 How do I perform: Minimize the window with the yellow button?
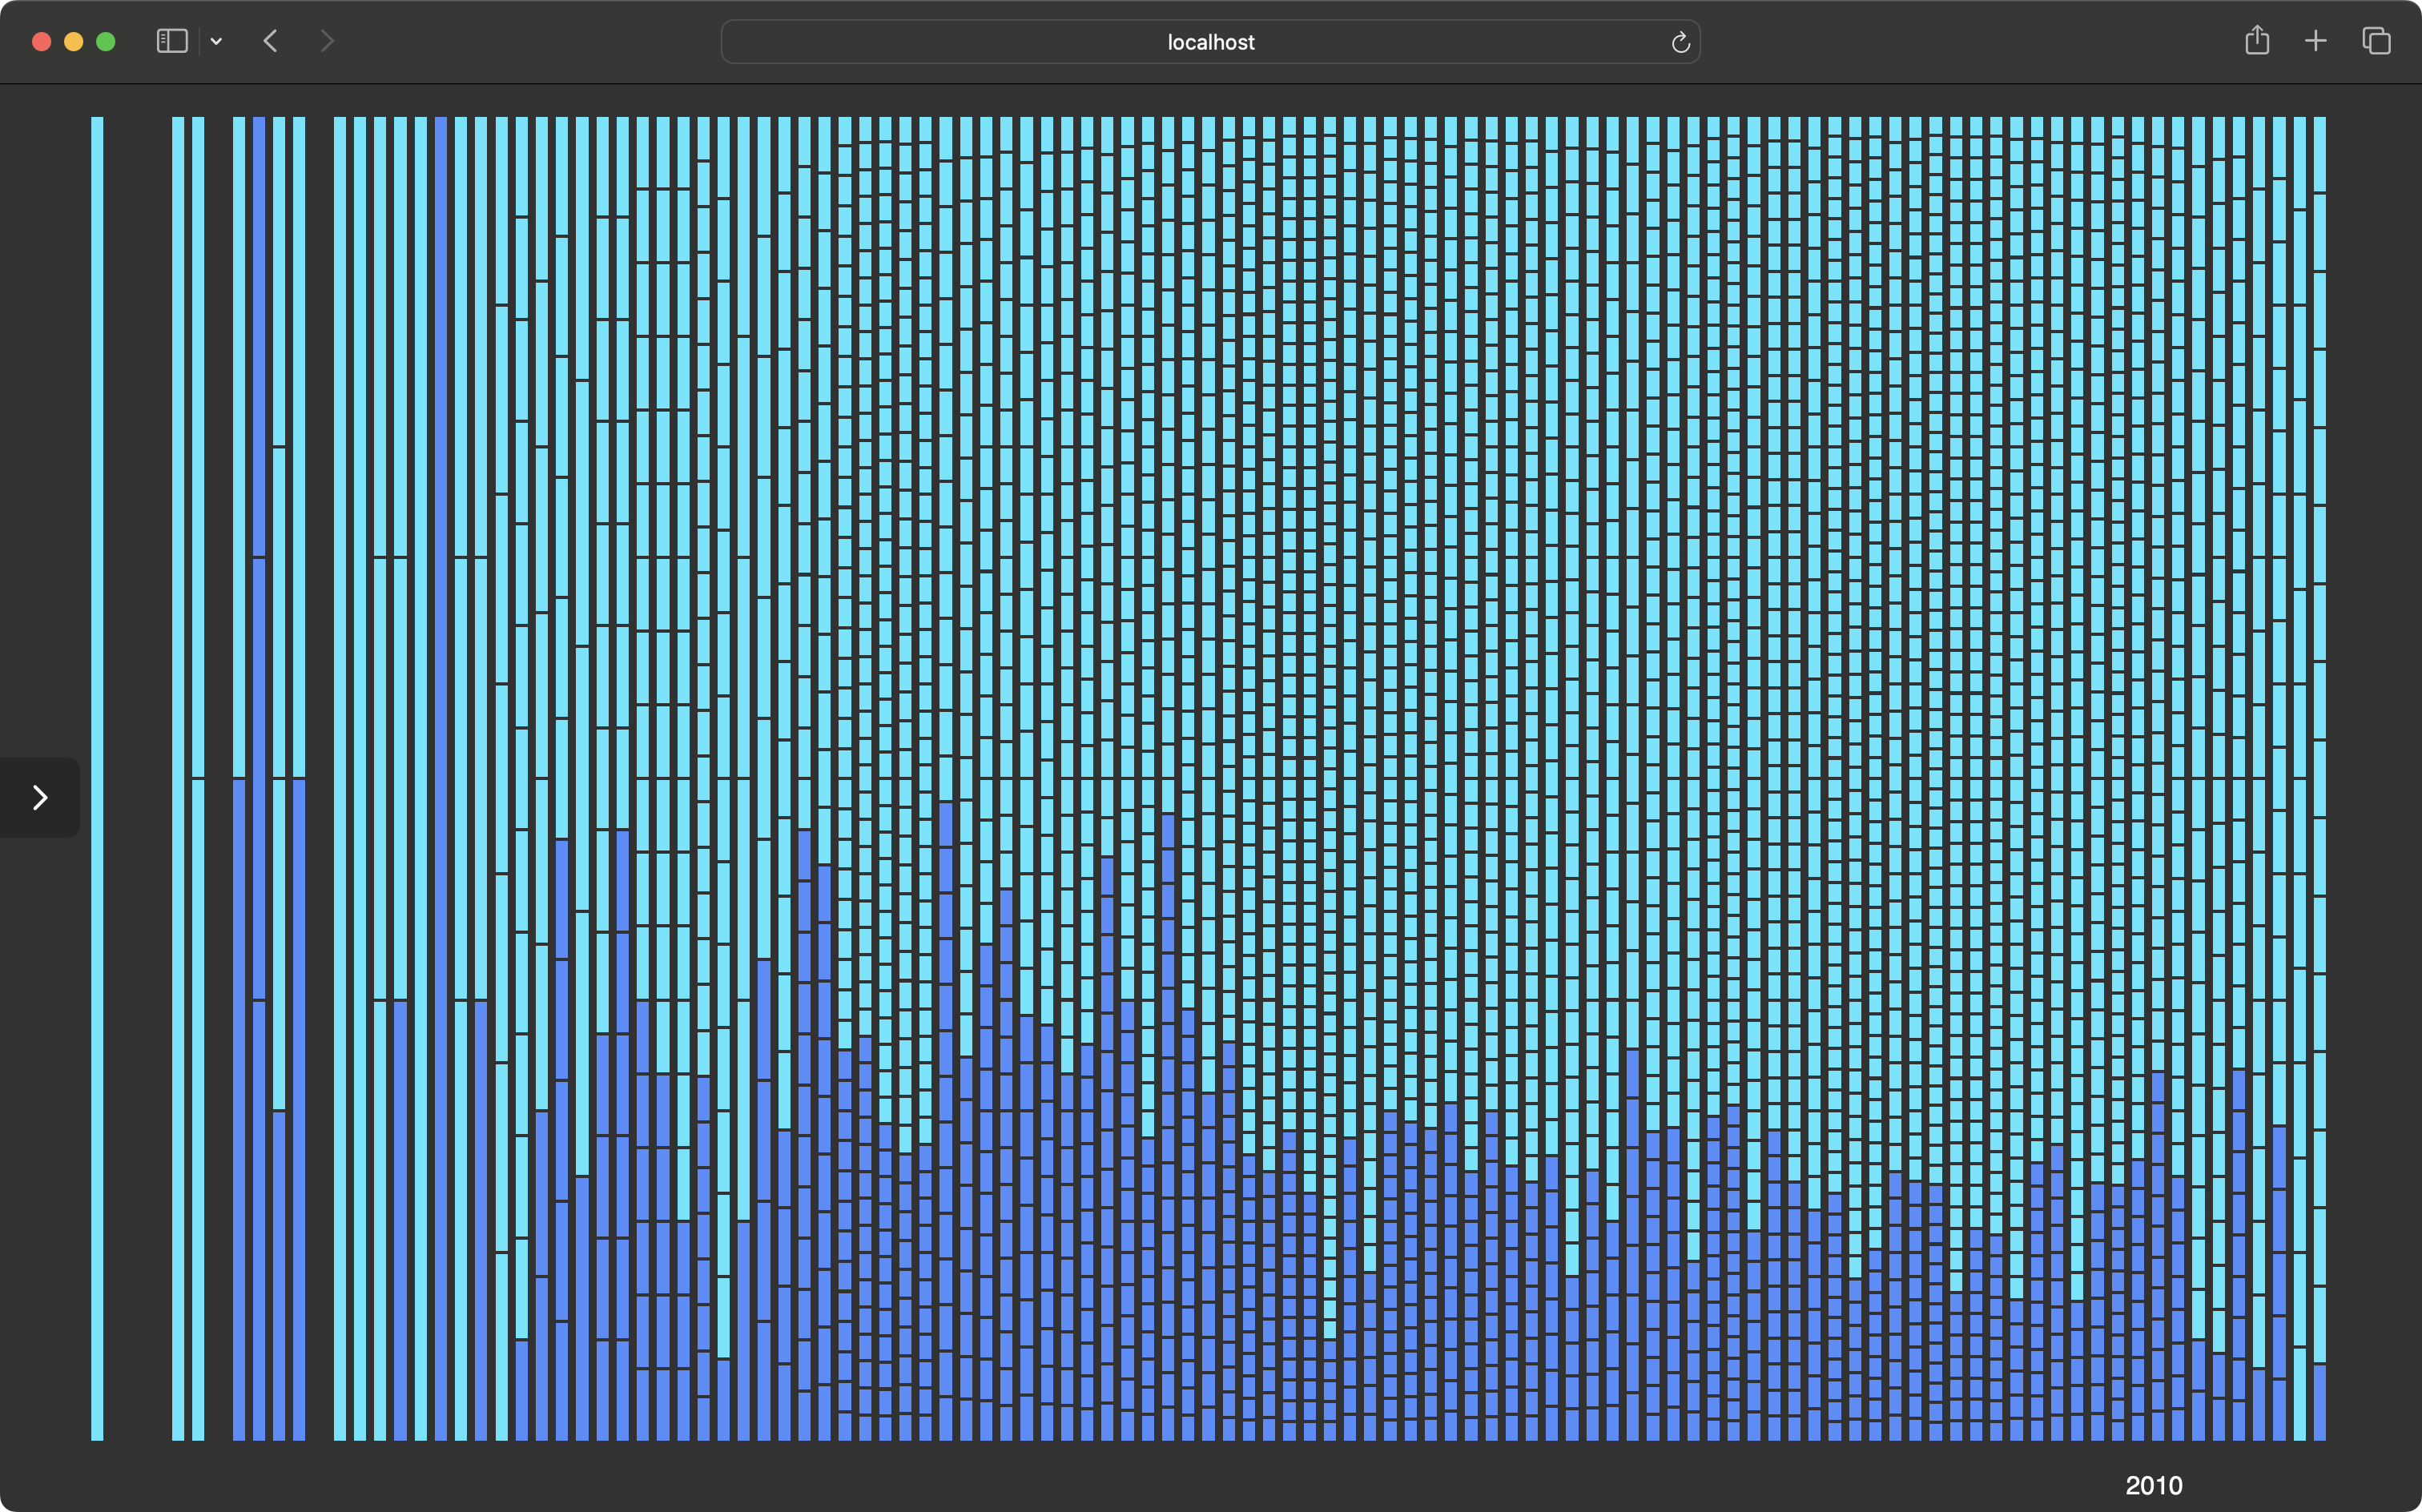coord(73,41)
